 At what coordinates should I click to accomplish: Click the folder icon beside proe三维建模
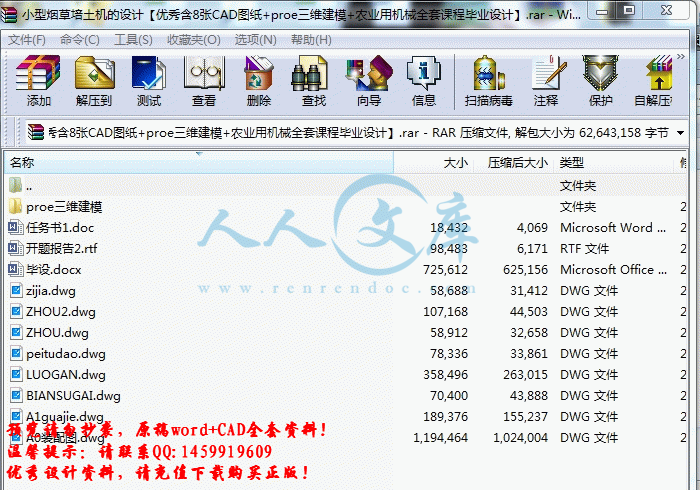coord(15,207)
